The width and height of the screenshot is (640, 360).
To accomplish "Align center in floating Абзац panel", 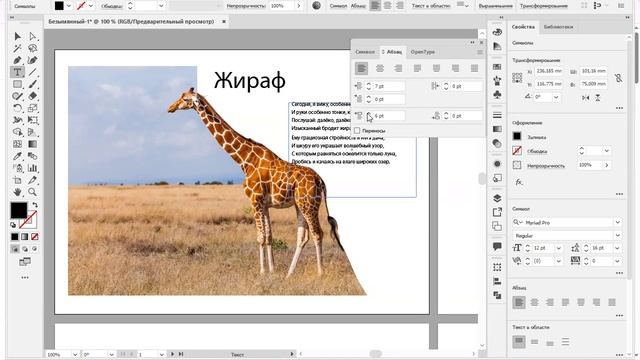I will tap(380, 68).
